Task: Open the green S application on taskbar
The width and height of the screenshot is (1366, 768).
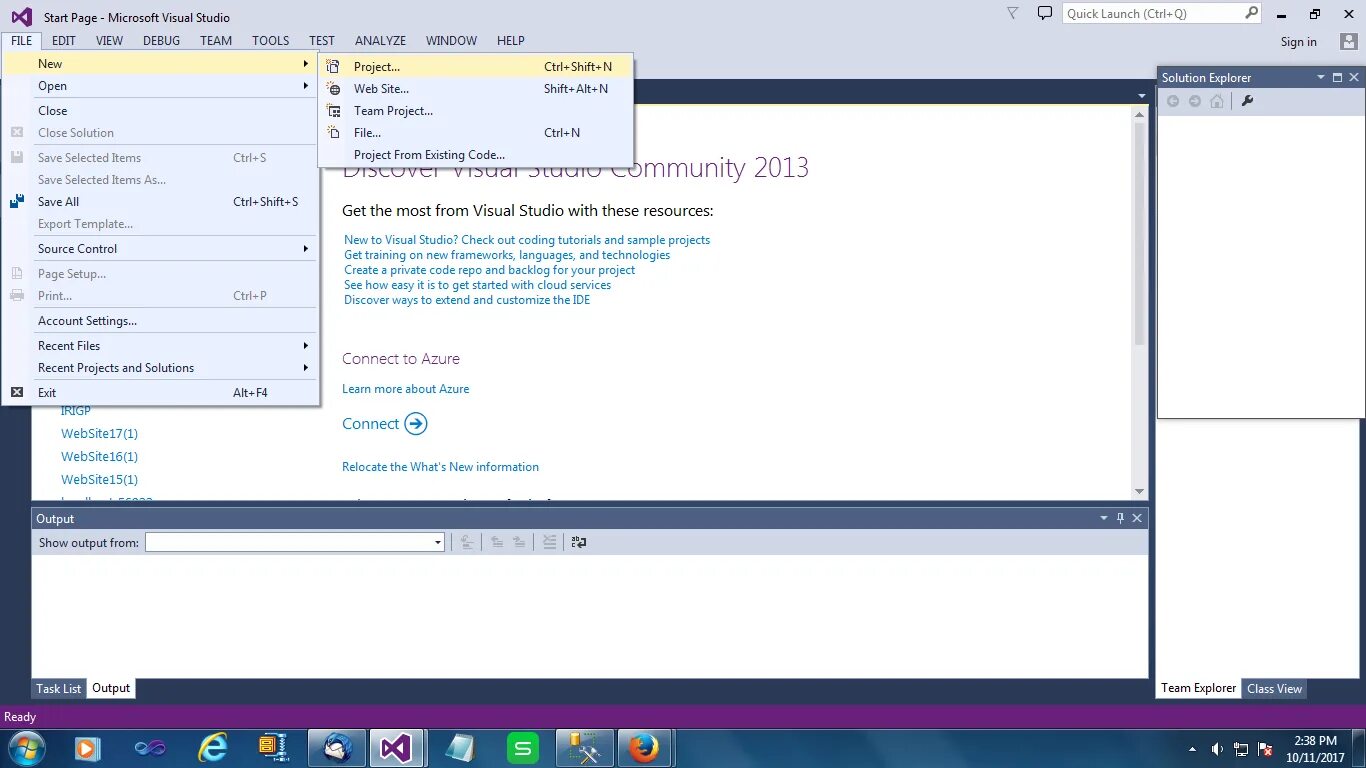Action: coord(522,748)
